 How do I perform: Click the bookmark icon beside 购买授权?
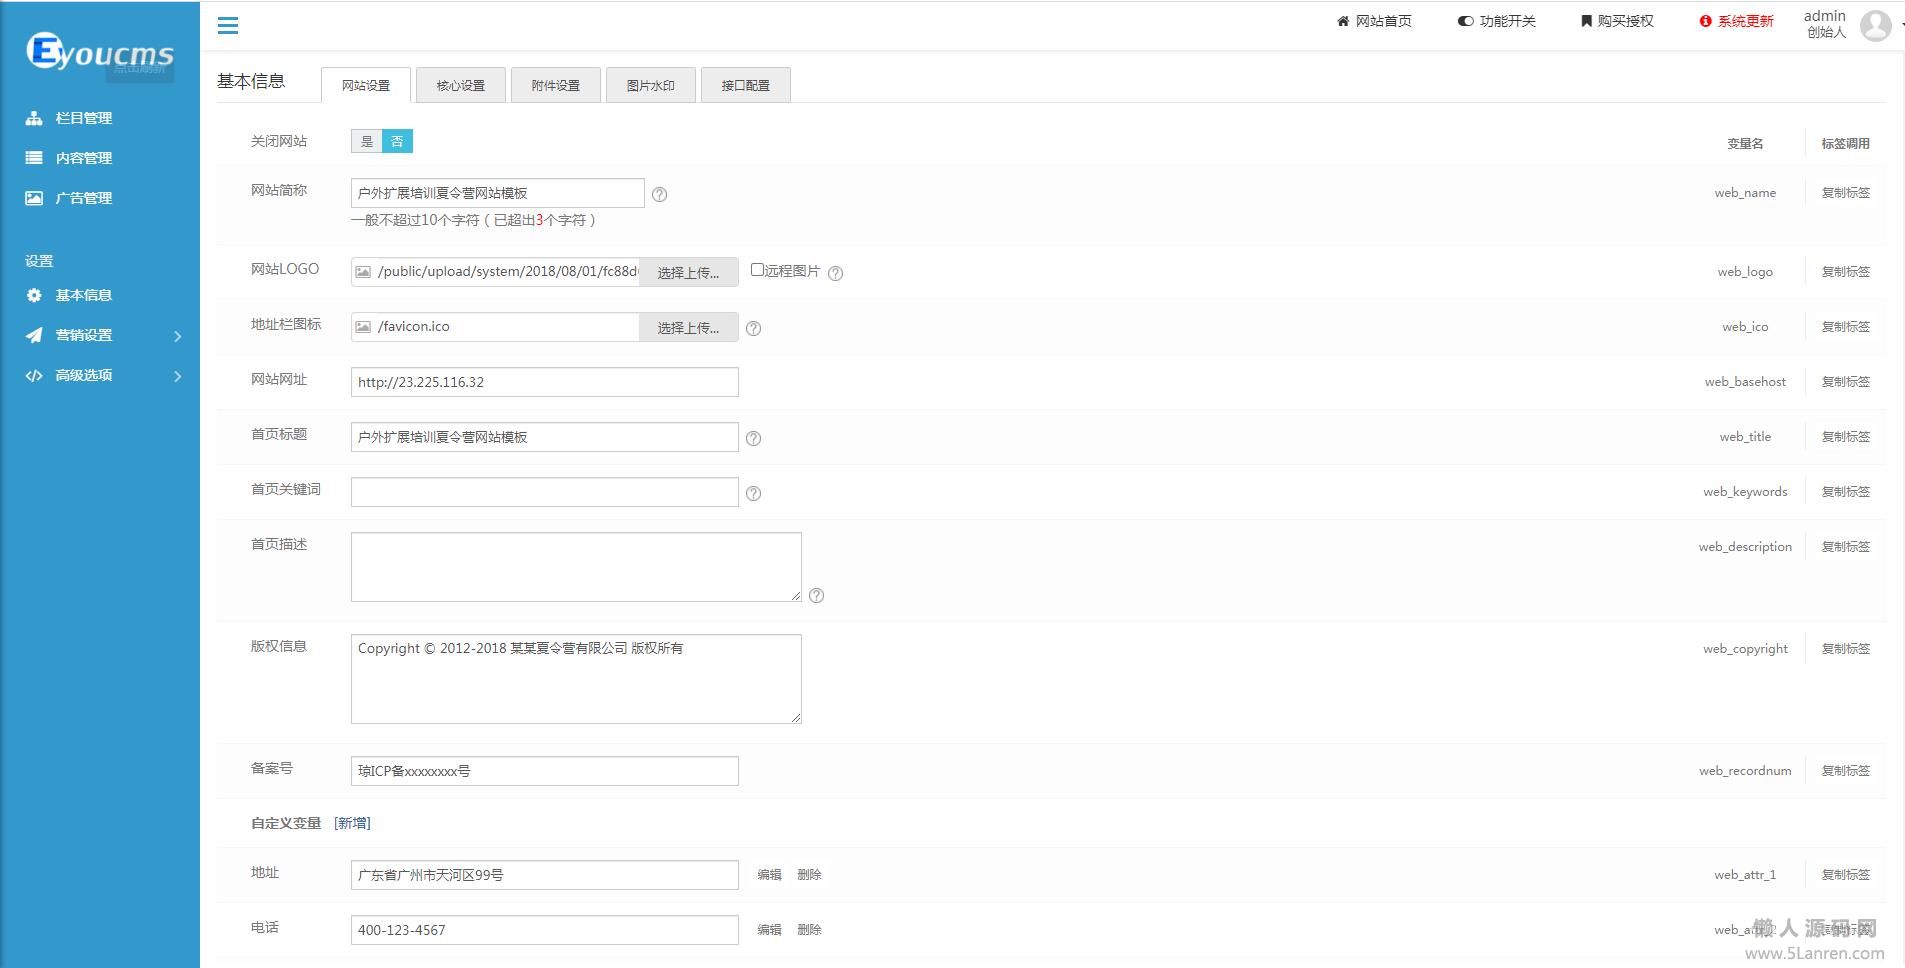tap(1586, 21)
